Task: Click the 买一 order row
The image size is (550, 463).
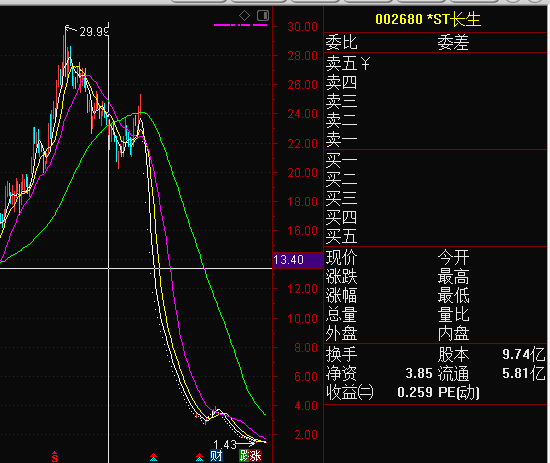Action: coord(435,161)
